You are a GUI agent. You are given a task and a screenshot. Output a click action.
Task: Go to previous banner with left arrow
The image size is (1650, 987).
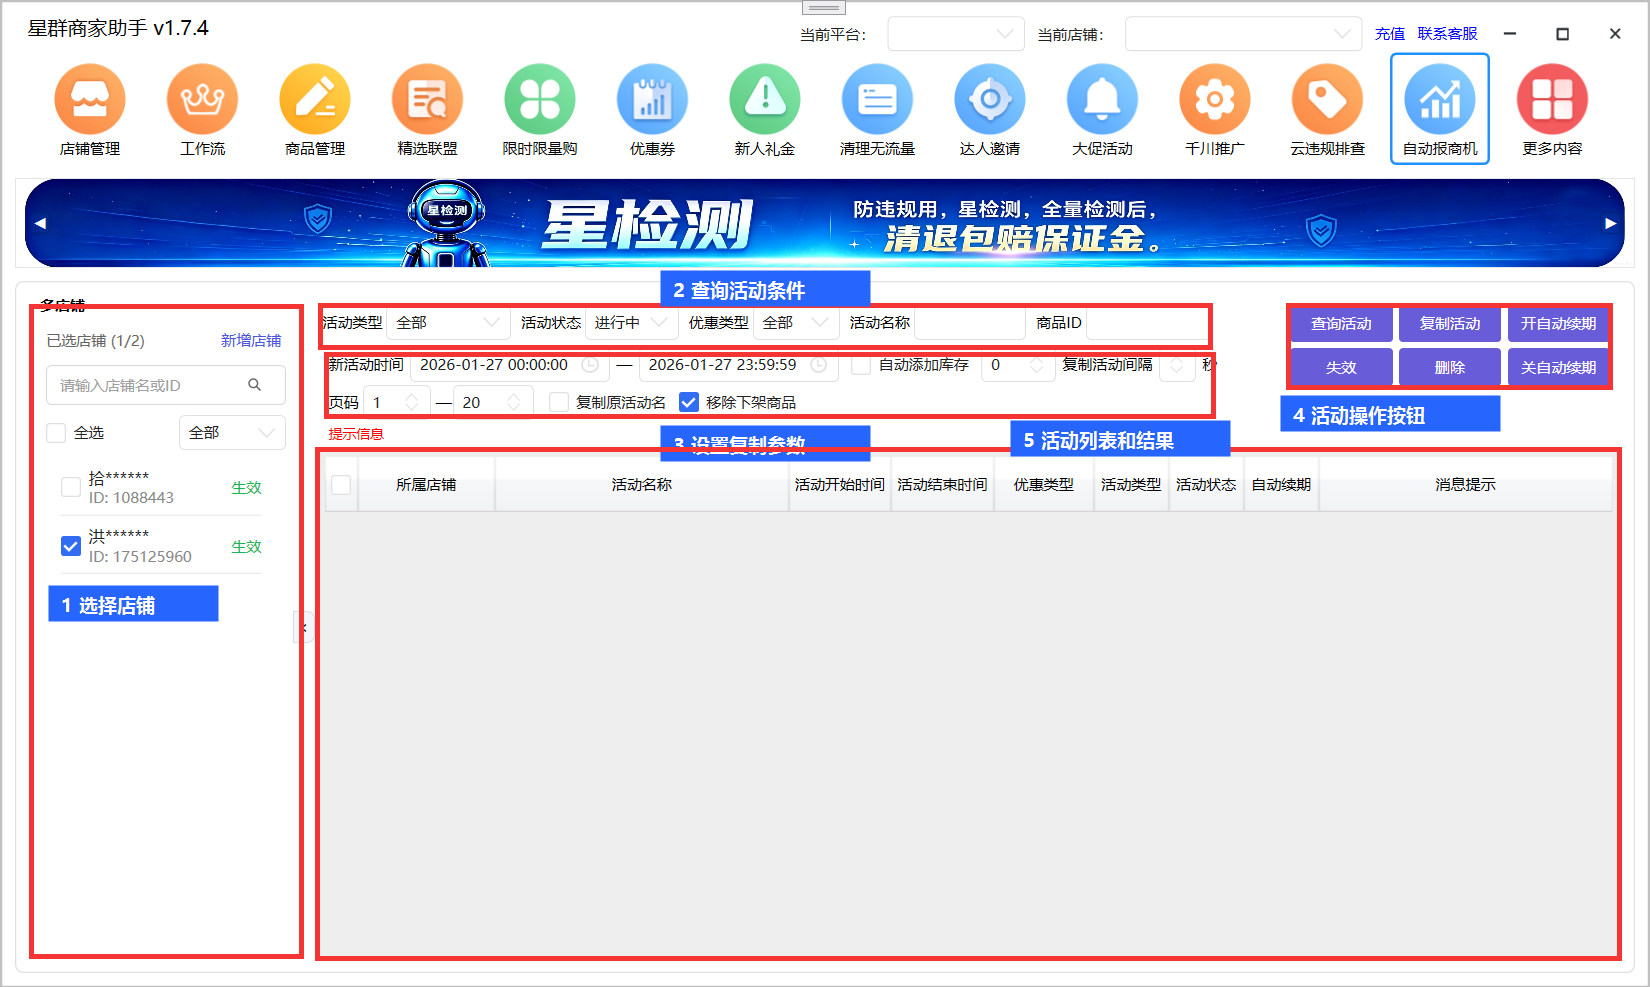pyautogui.click(x=40, y=223)
